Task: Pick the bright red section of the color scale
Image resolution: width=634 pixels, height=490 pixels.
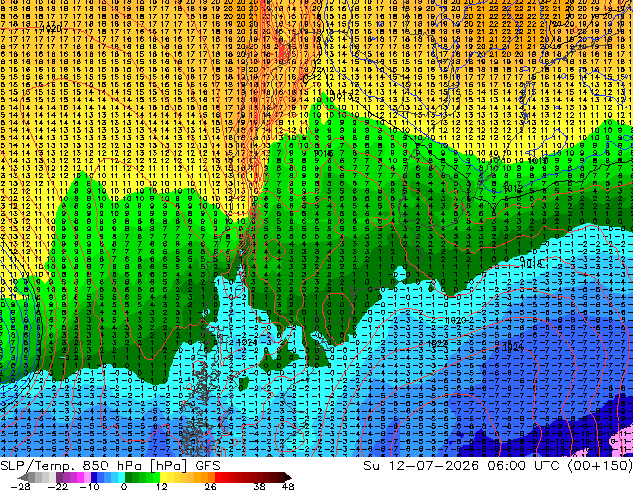Action: (222, 477)
